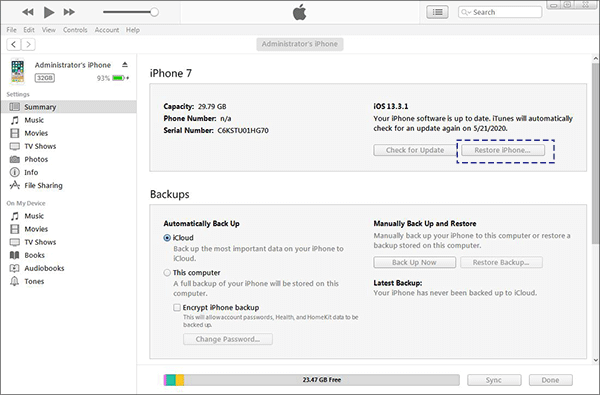The width and height of the screenshot is (600, 395).
Task: Click the scrollbar down arrow
Action: coord(595,360)
